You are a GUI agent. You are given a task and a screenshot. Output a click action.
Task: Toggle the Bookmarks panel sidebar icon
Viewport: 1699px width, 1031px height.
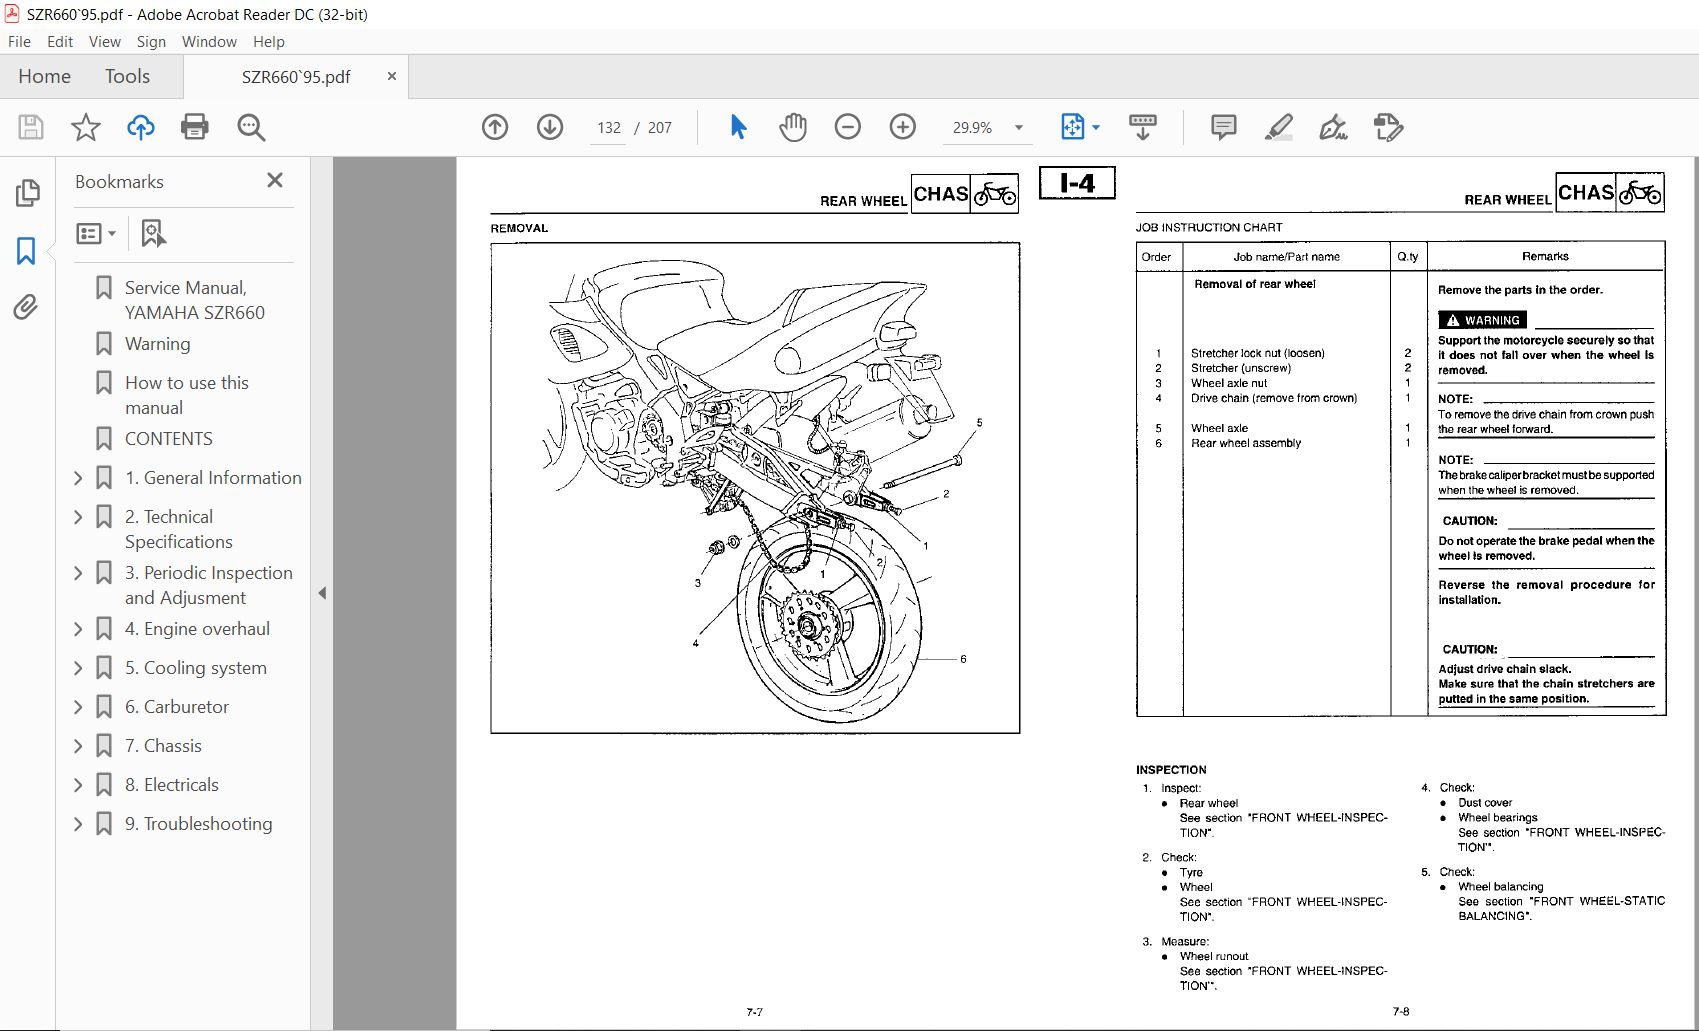pos(27,250)
